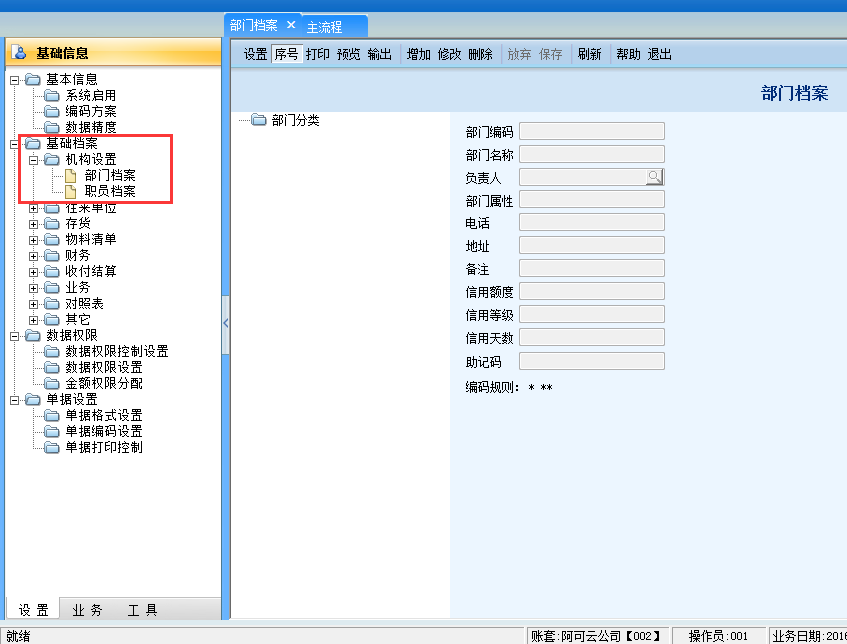This screenshot has height=644, width=847.
Task: Collapse the 基本信息 tree node
Action: pos(14,80)
